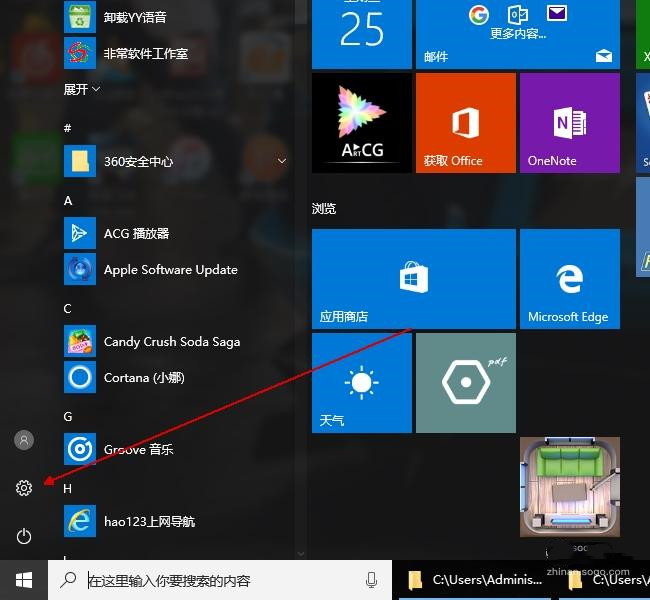Click the 获取 Office tile
Image resolution: width=650 pixels, height=600 pixels.
pos(465,123)
